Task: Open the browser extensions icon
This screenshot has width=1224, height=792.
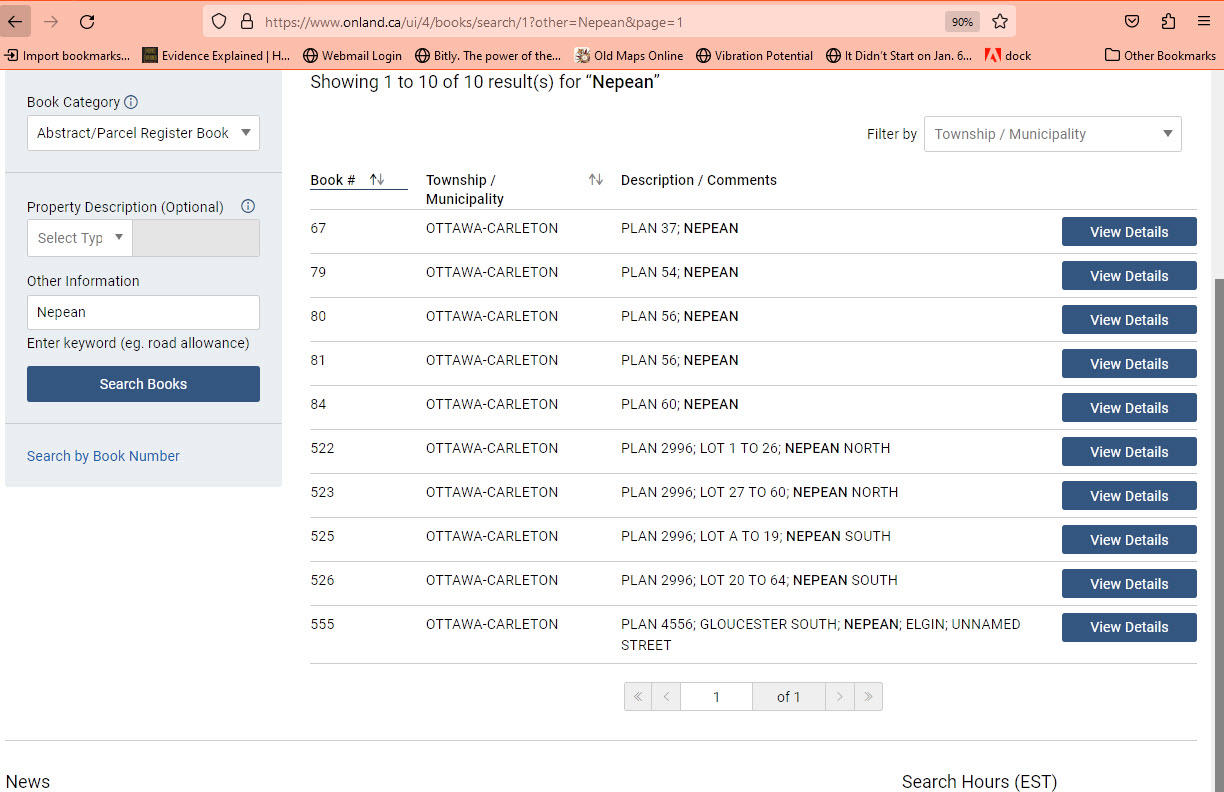Action: (1168, 21)
